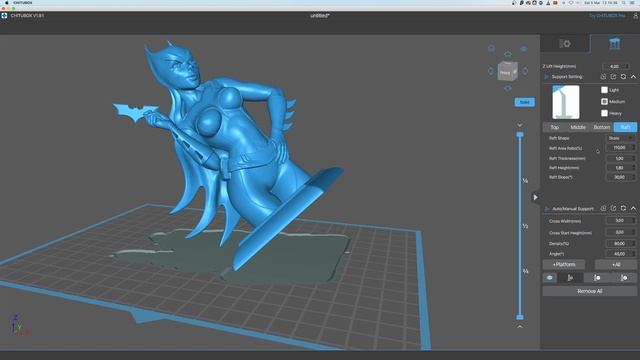The height and width of the screenshot is (360, 640).
Task: Export the Auto/Manual Support profile
Action: click(x=613, y=209)
